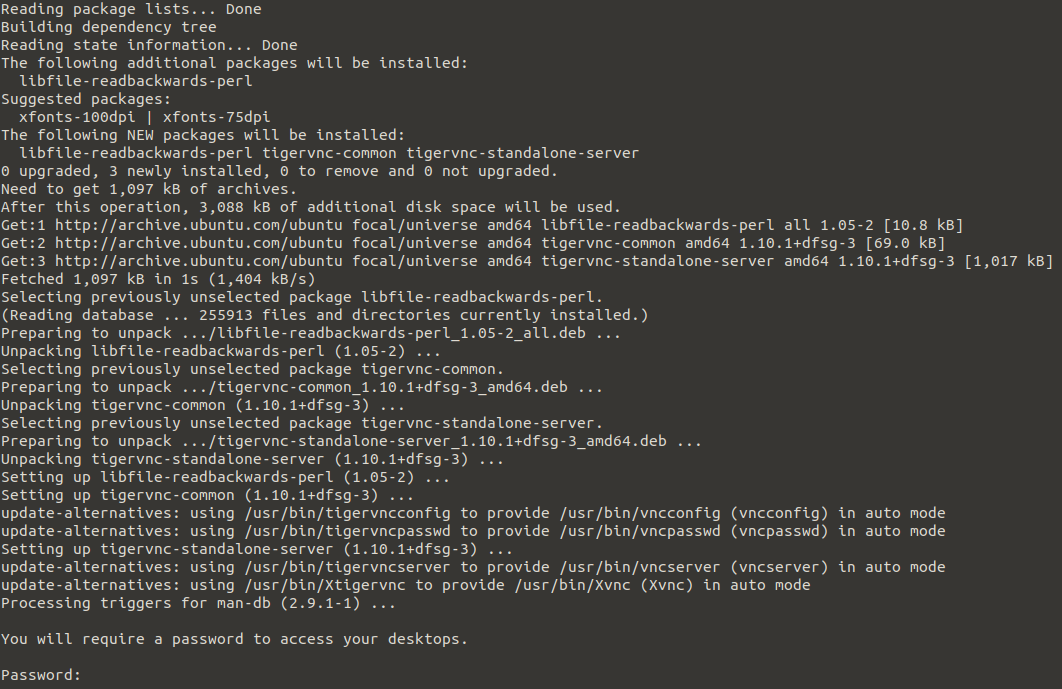Click 'tigervnc-common' in the NEW packages list
Image resolution: width=1062 pixels, height=689 pixels.
[x=329, y=153]
